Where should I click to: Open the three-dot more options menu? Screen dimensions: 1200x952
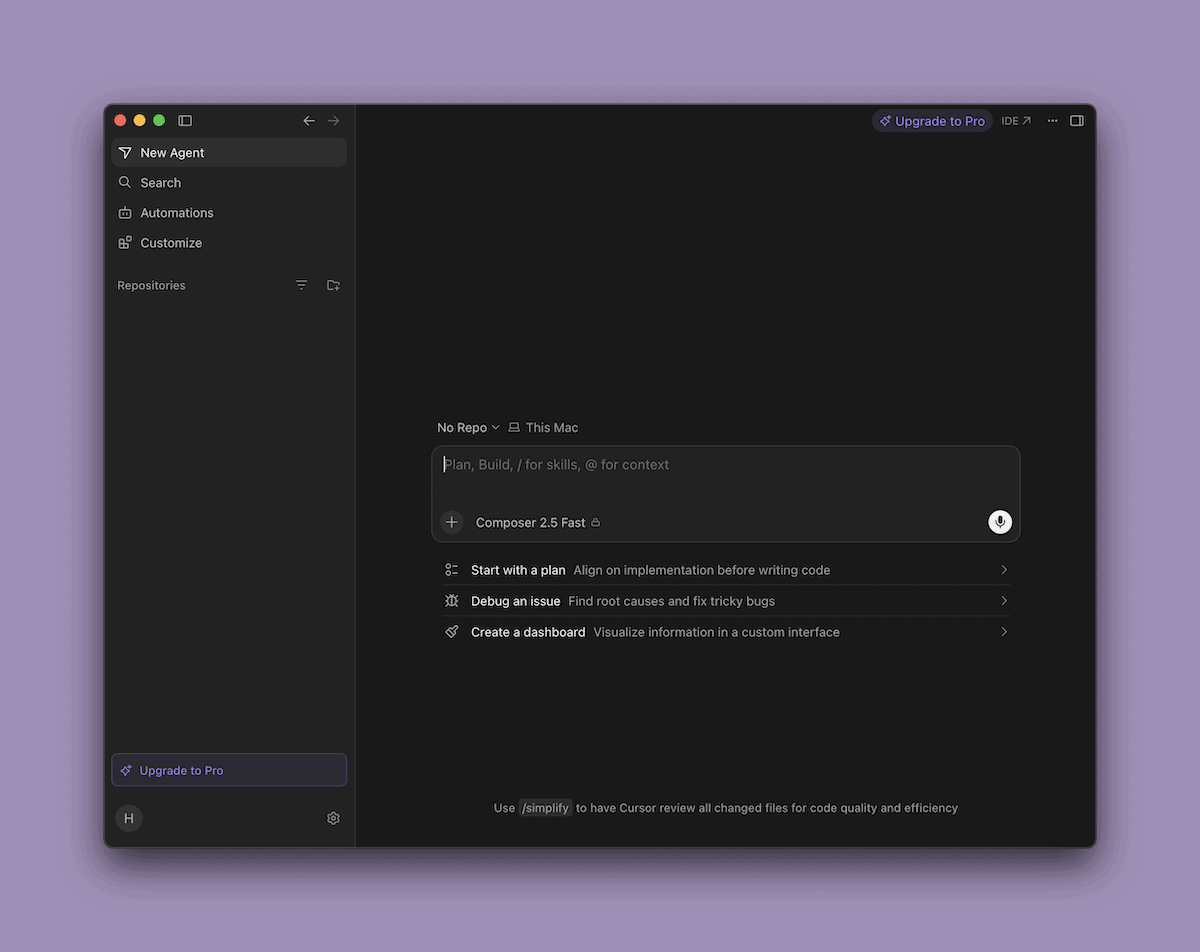tap(1052, 121)
